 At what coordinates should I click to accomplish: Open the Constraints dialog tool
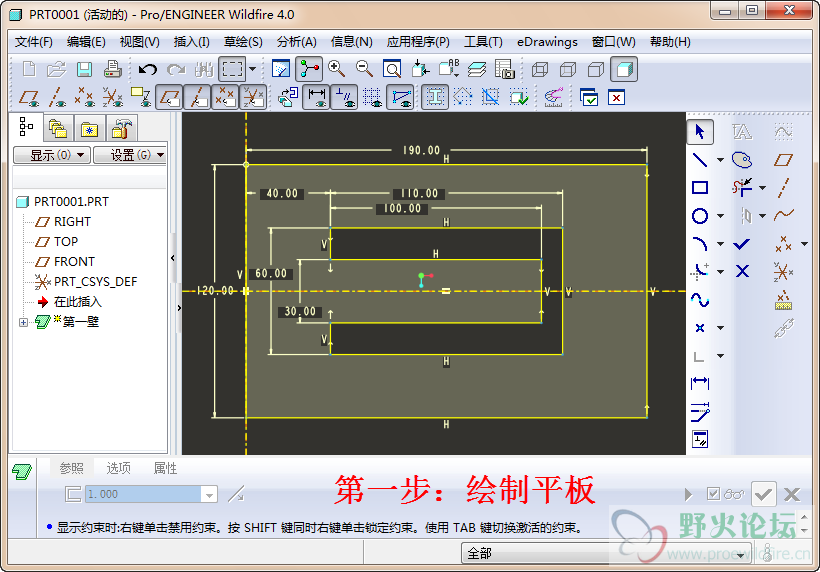coord(700,439)
